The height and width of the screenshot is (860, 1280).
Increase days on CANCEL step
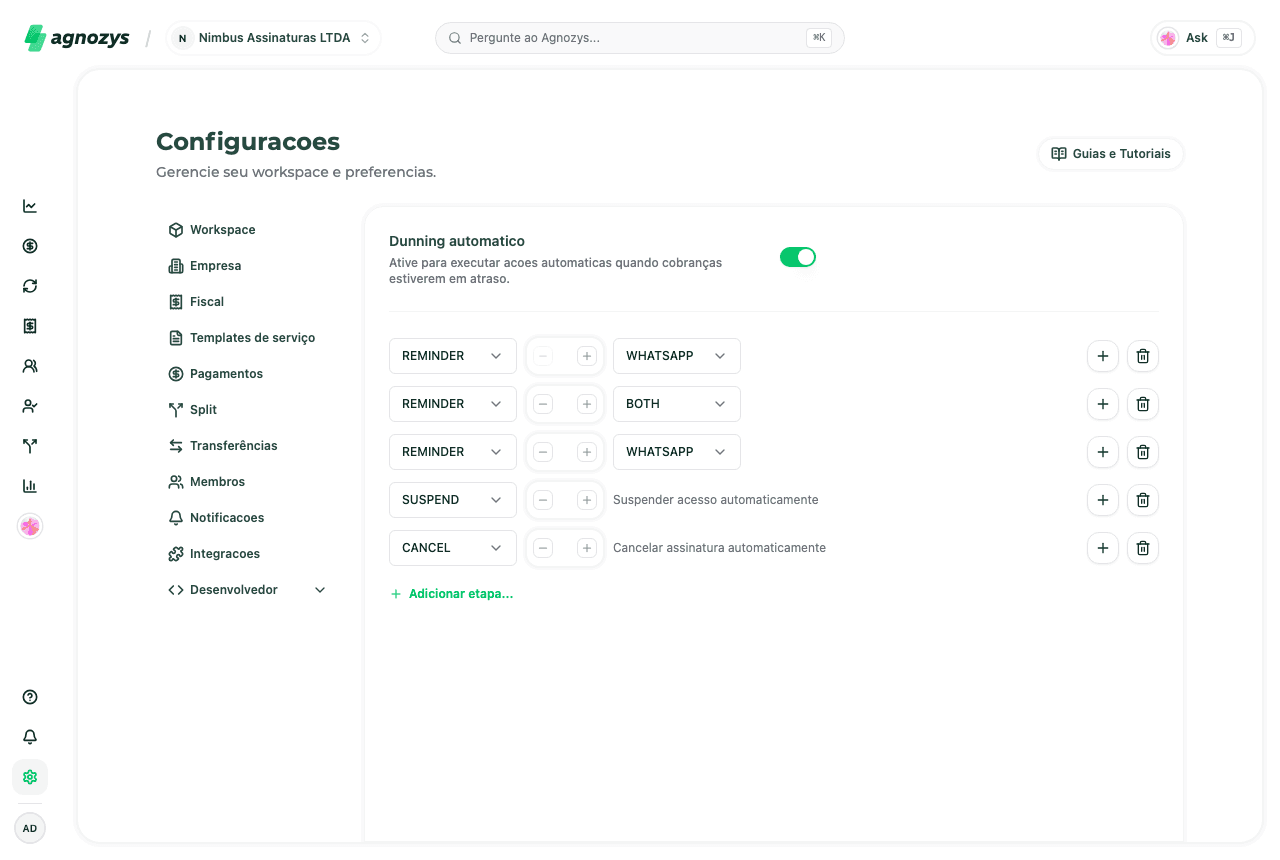point(587,548)
